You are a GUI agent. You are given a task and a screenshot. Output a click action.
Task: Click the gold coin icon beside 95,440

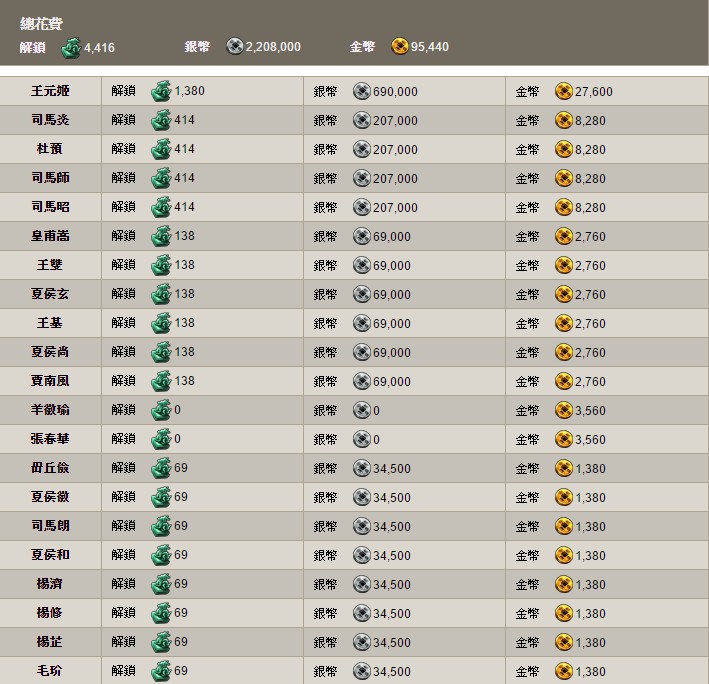point(400,46)
